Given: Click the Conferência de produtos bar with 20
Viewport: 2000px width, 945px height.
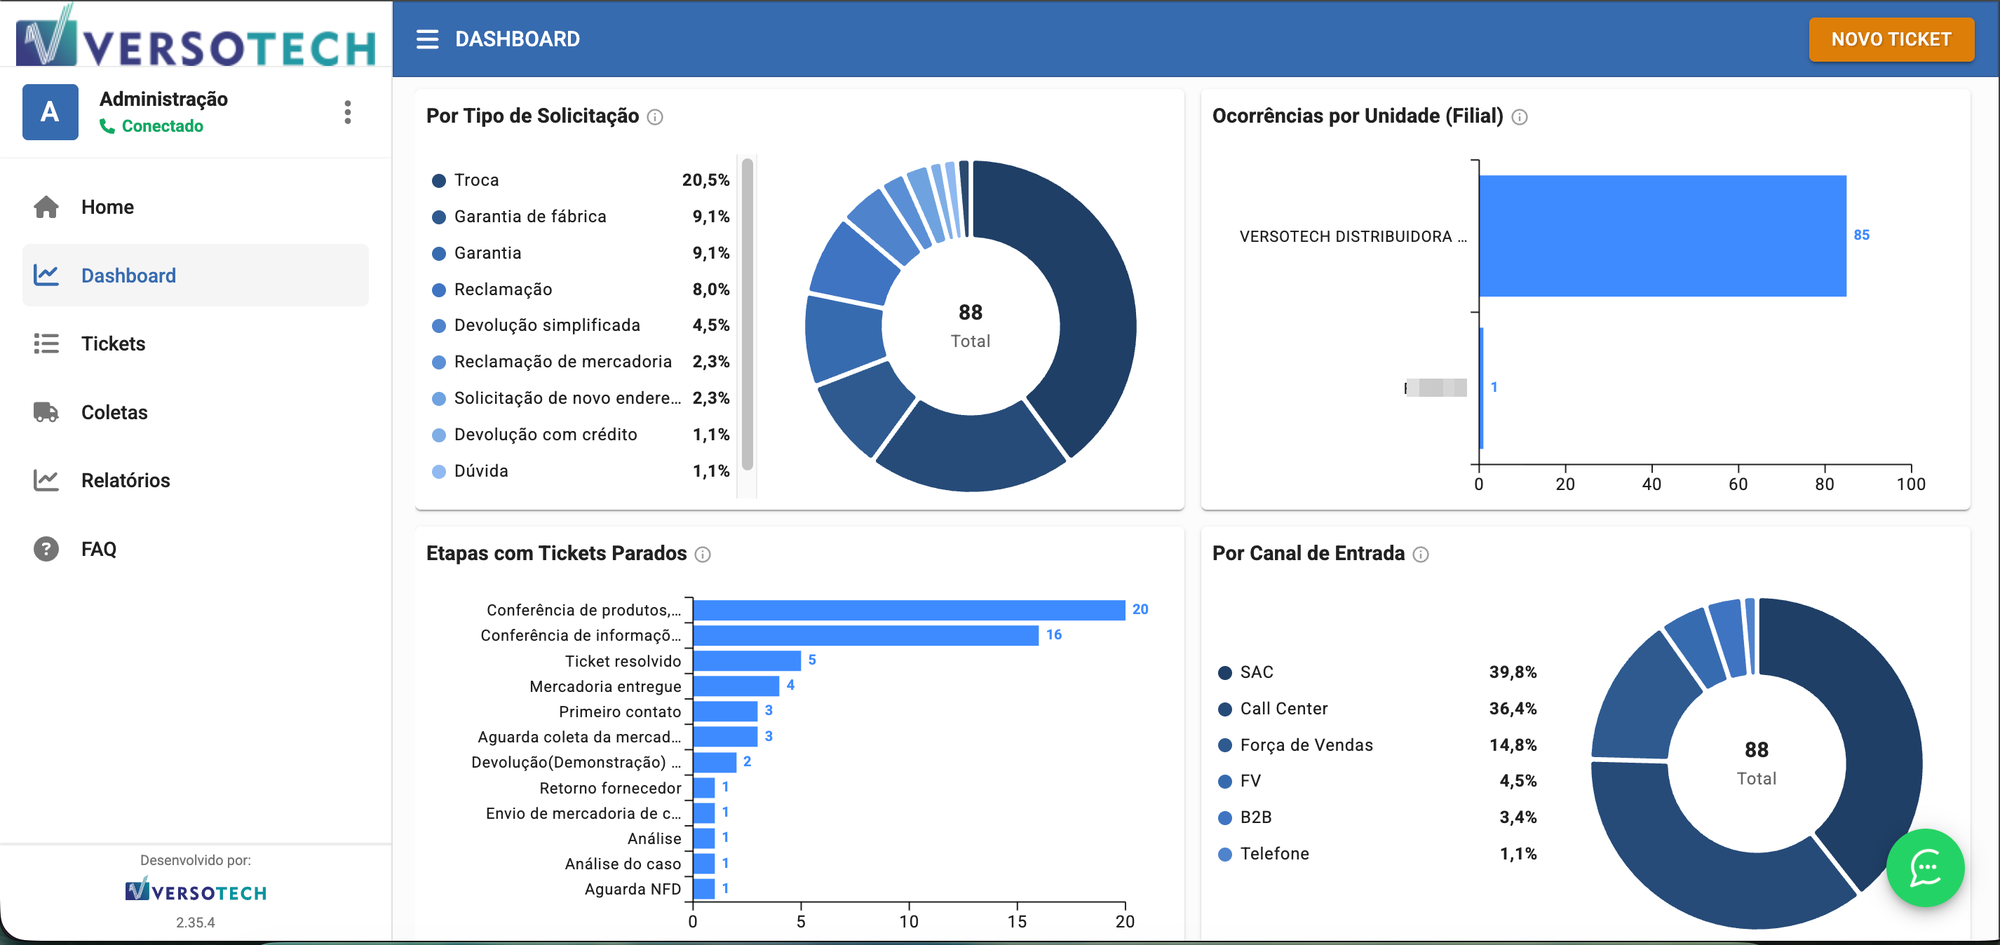Looking at the screenshot, I should click(909, 610).
